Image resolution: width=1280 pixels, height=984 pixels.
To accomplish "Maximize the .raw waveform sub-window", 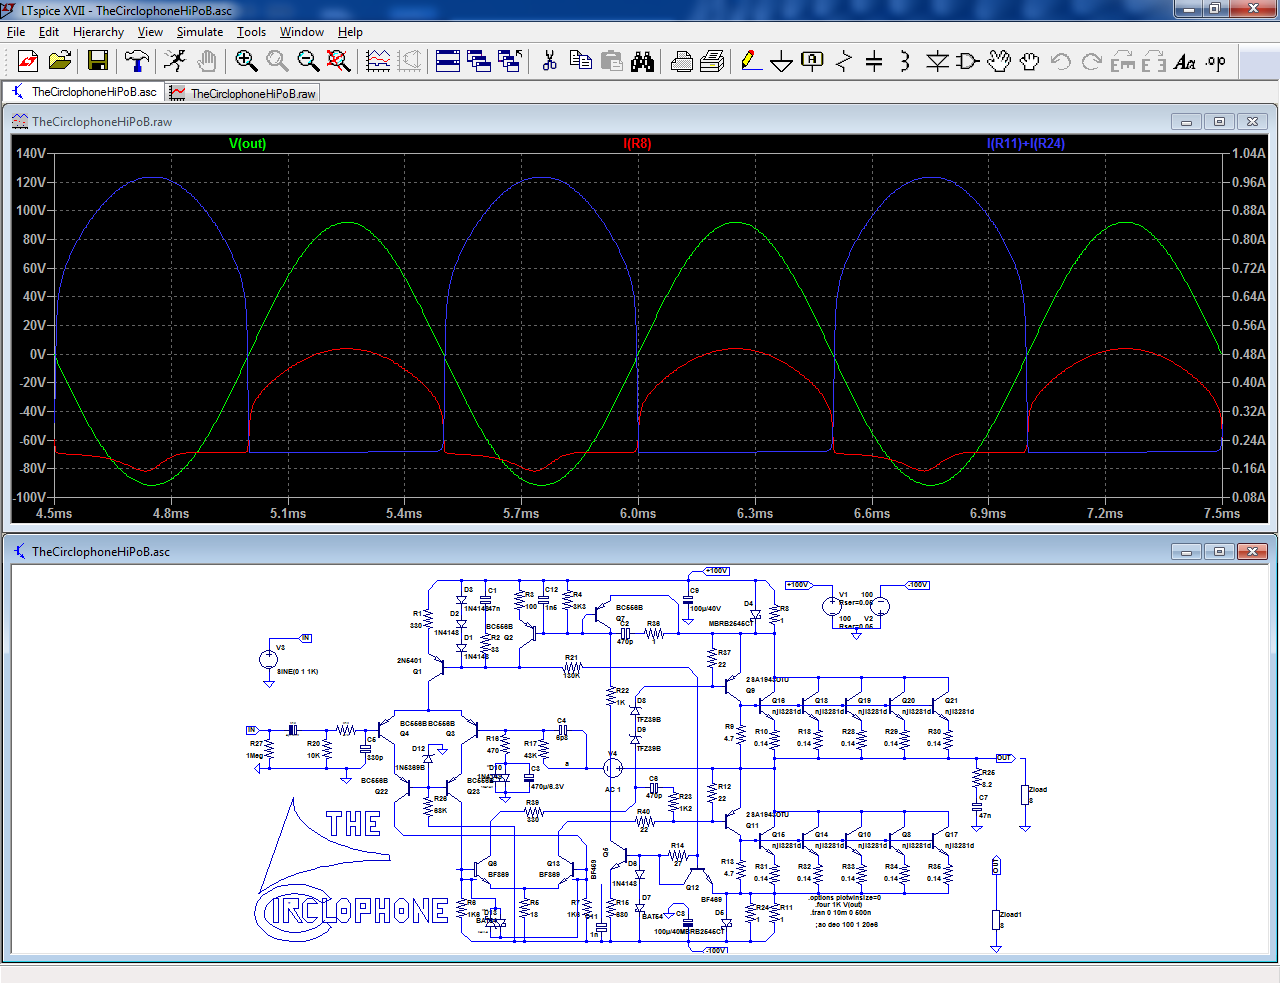I will click(x=1219, y=122).
